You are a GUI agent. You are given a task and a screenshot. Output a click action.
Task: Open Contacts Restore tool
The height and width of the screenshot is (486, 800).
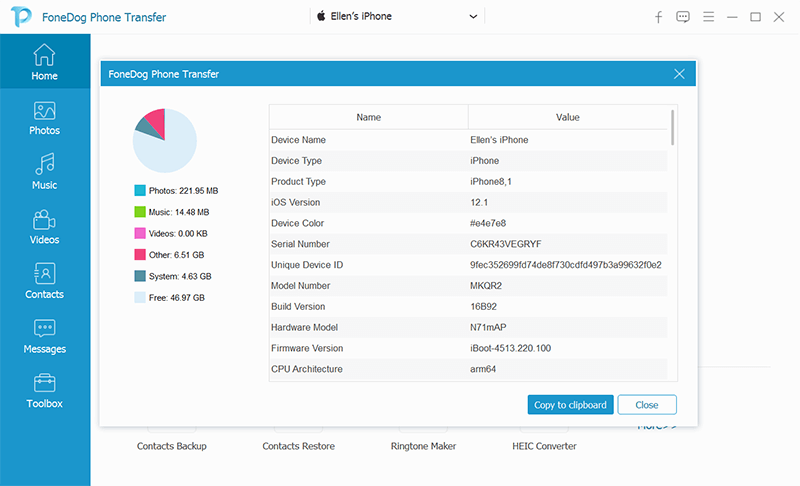coord(298,446)
